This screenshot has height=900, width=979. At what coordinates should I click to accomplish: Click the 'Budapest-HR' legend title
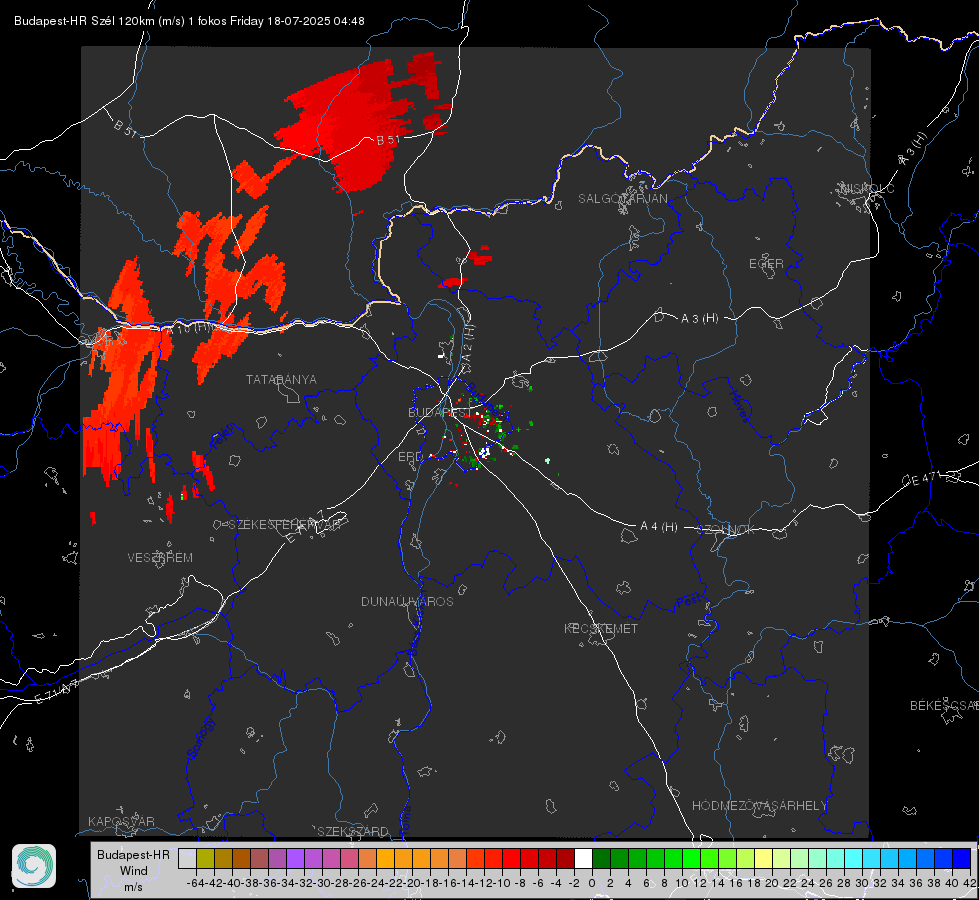coord(133,854)
